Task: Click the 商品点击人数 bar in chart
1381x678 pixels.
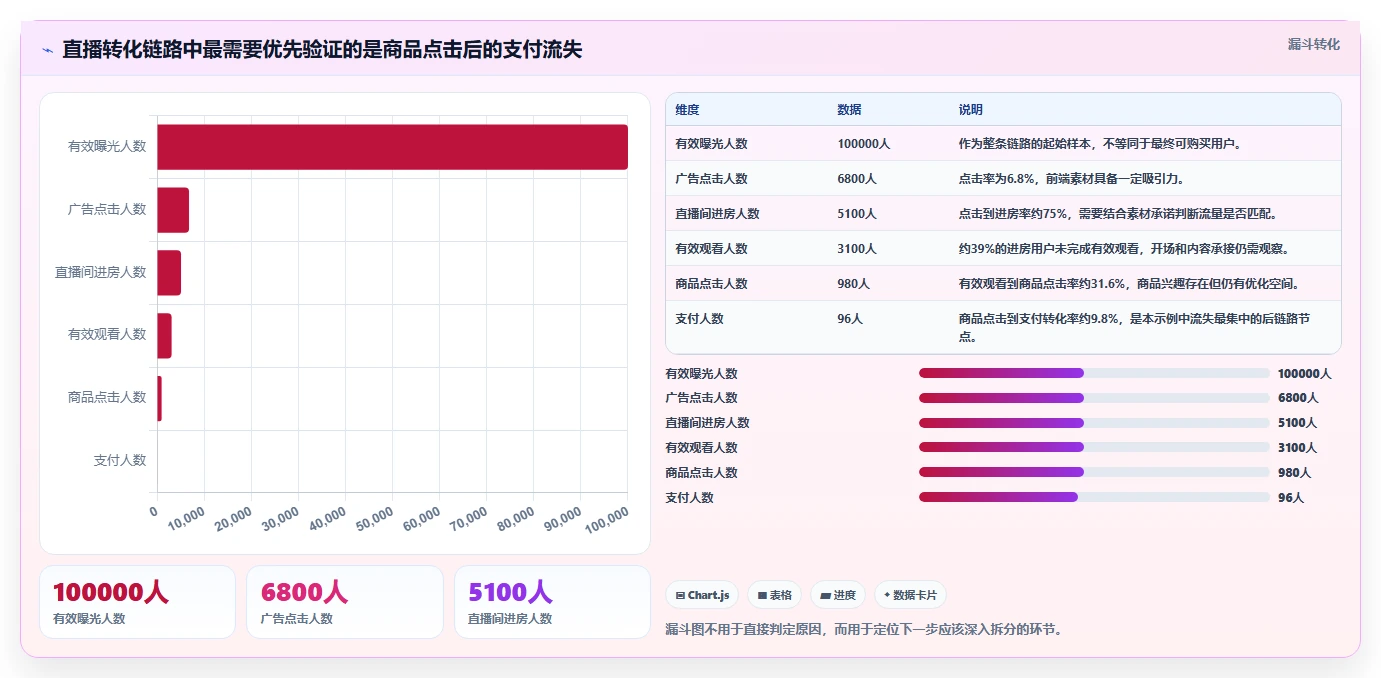Action: click(x=159, y=399)
